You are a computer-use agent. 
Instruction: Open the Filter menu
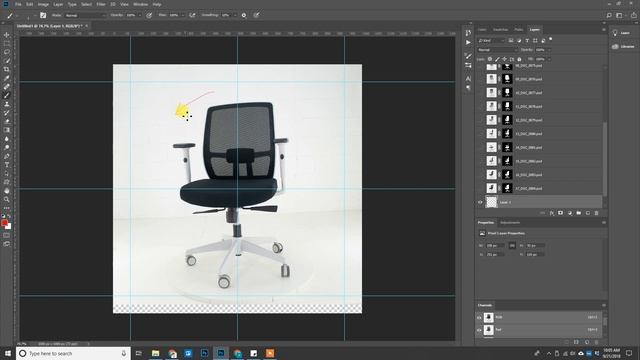pyautogui.click(x=101, y=4)
